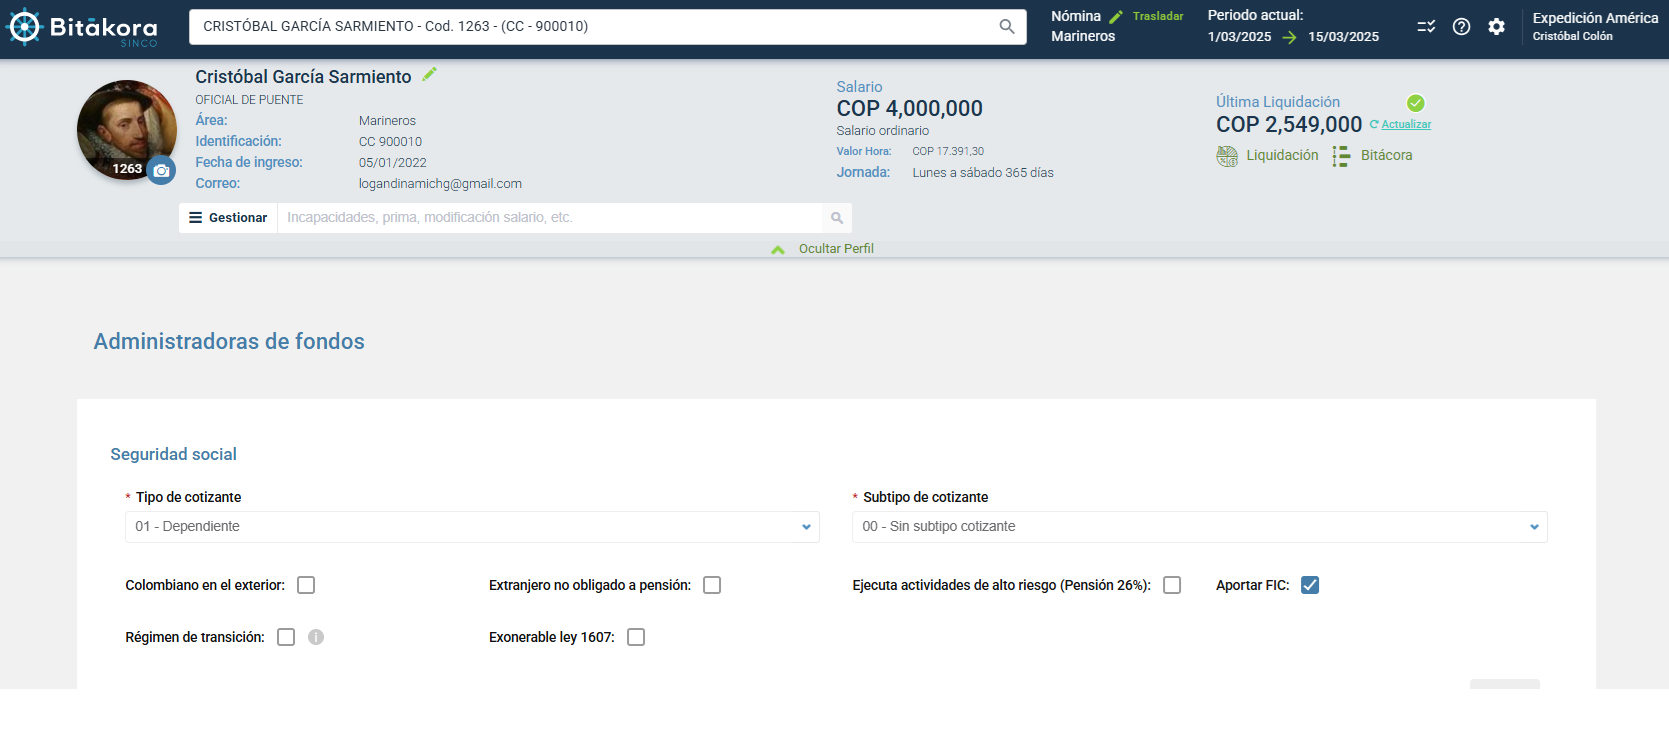Click Expedición América company name
The height and width of the screenshot is (737, 1669).
pyautogui.click(x=1595, y=18)
